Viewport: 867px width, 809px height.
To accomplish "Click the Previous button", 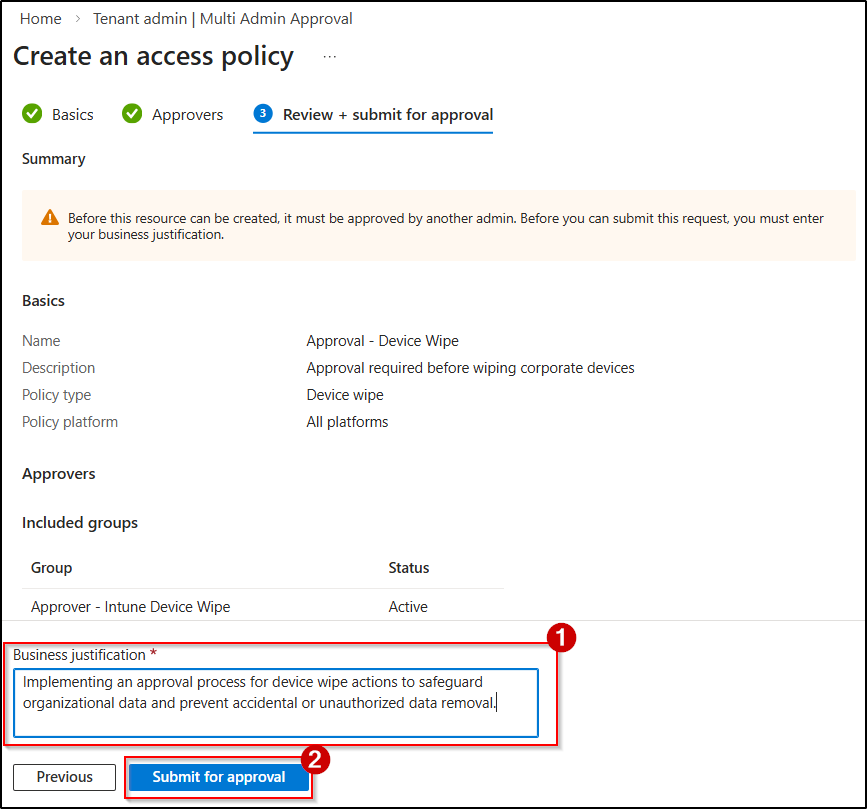I will click(64, 777).
